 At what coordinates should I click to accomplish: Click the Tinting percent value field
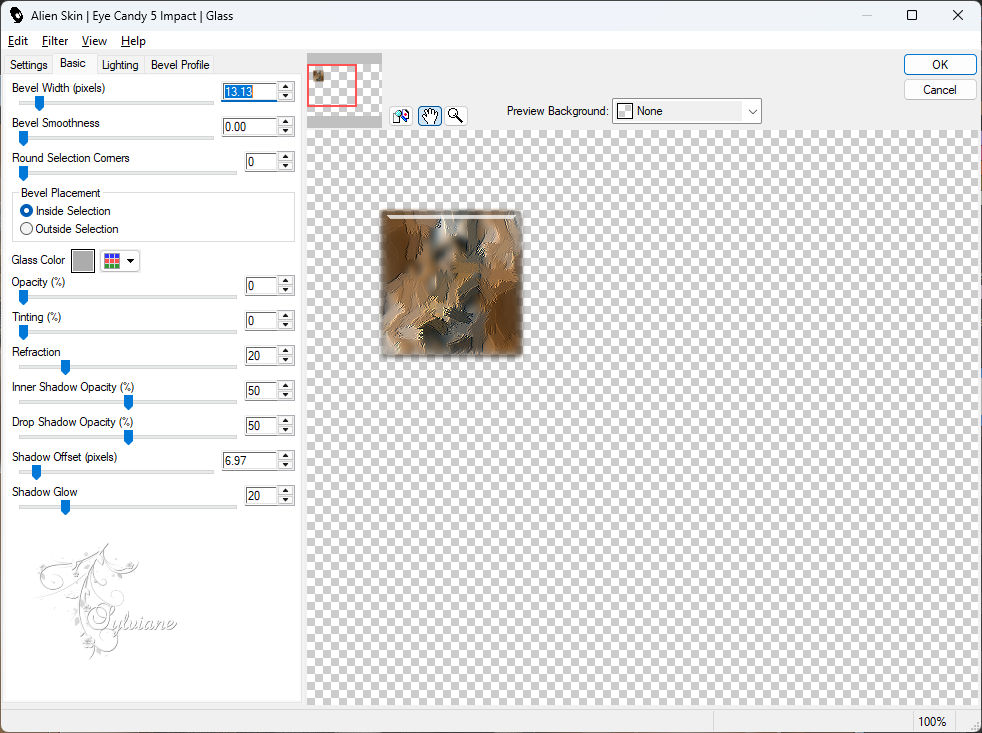click(x=261, y=321)
